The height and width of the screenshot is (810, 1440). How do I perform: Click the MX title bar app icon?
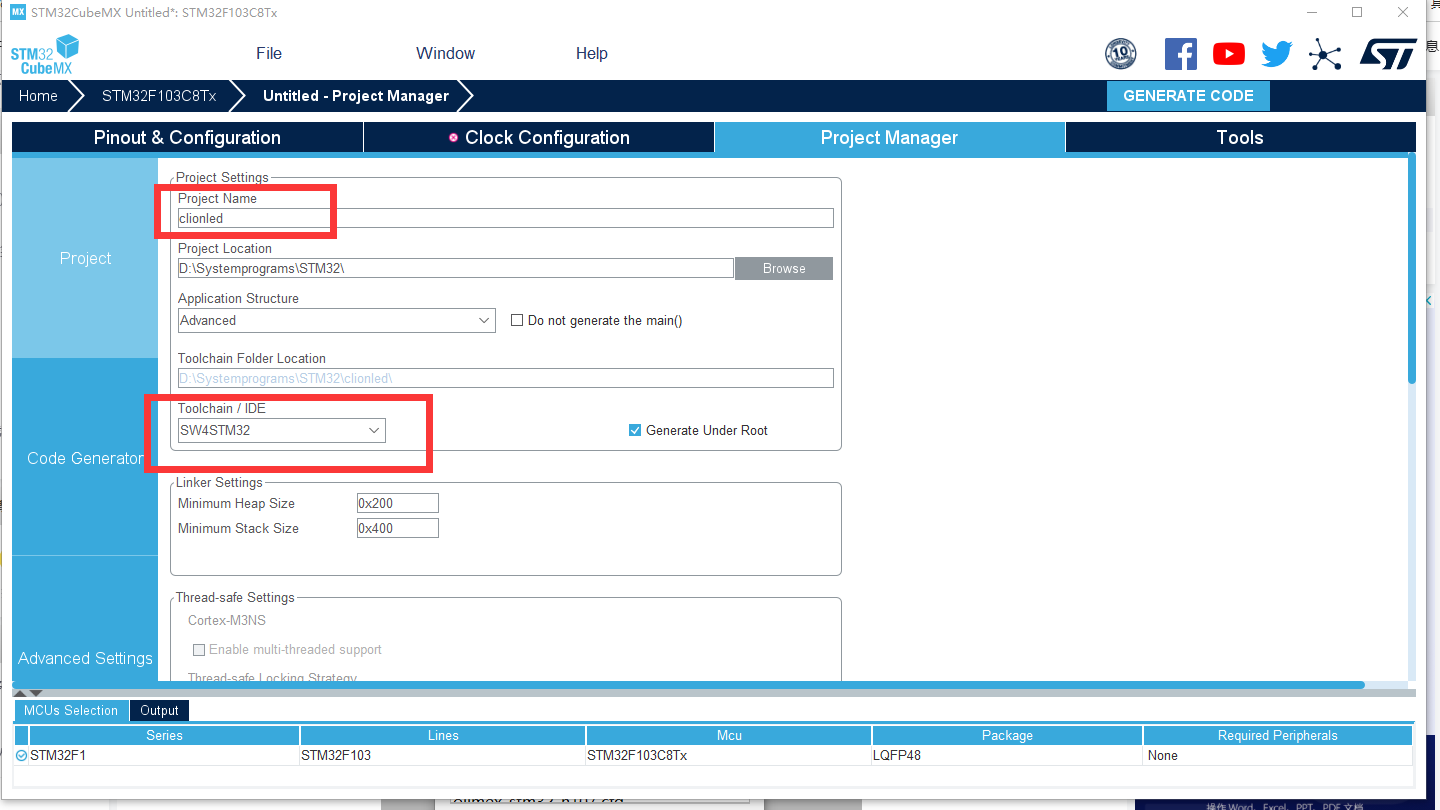click(x=18, y=12)
